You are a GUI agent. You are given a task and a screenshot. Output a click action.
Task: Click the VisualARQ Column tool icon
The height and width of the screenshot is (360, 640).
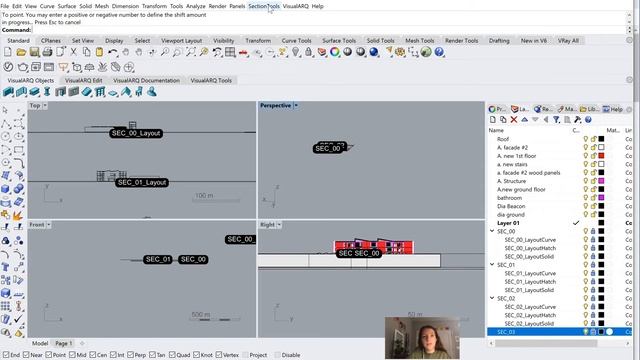(47, 92)
